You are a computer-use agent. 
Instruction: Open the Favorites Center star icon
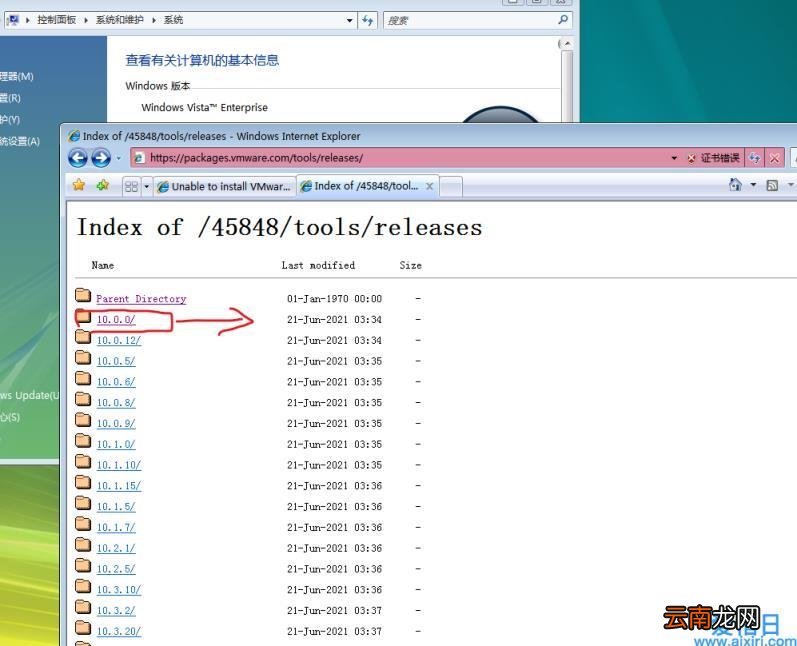click(79, 185)
